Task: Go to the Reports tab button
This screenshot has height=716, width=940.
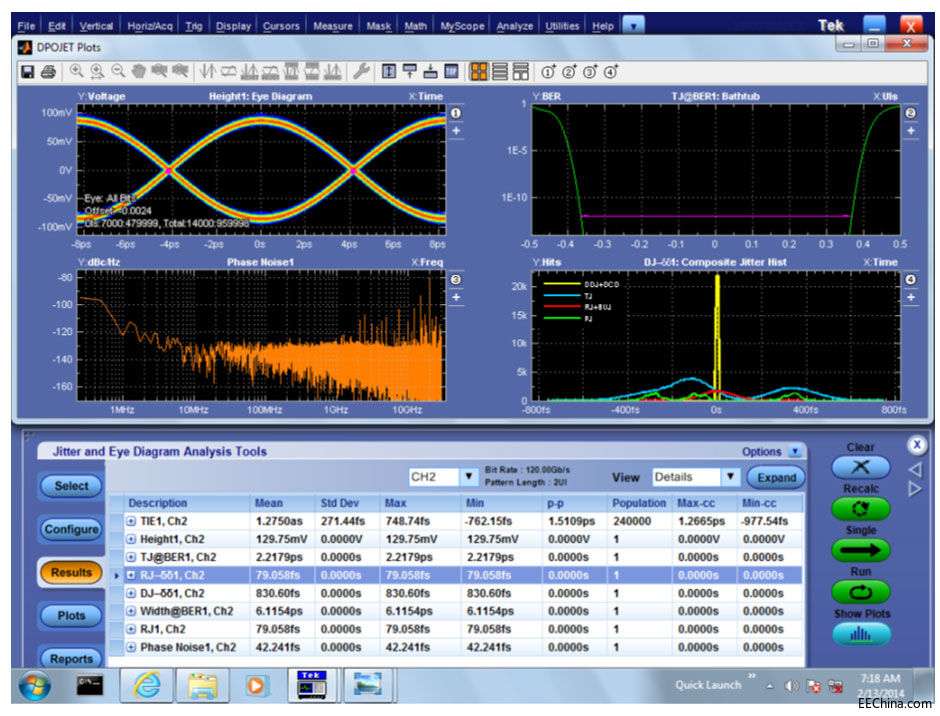Action: click(71, 658)
